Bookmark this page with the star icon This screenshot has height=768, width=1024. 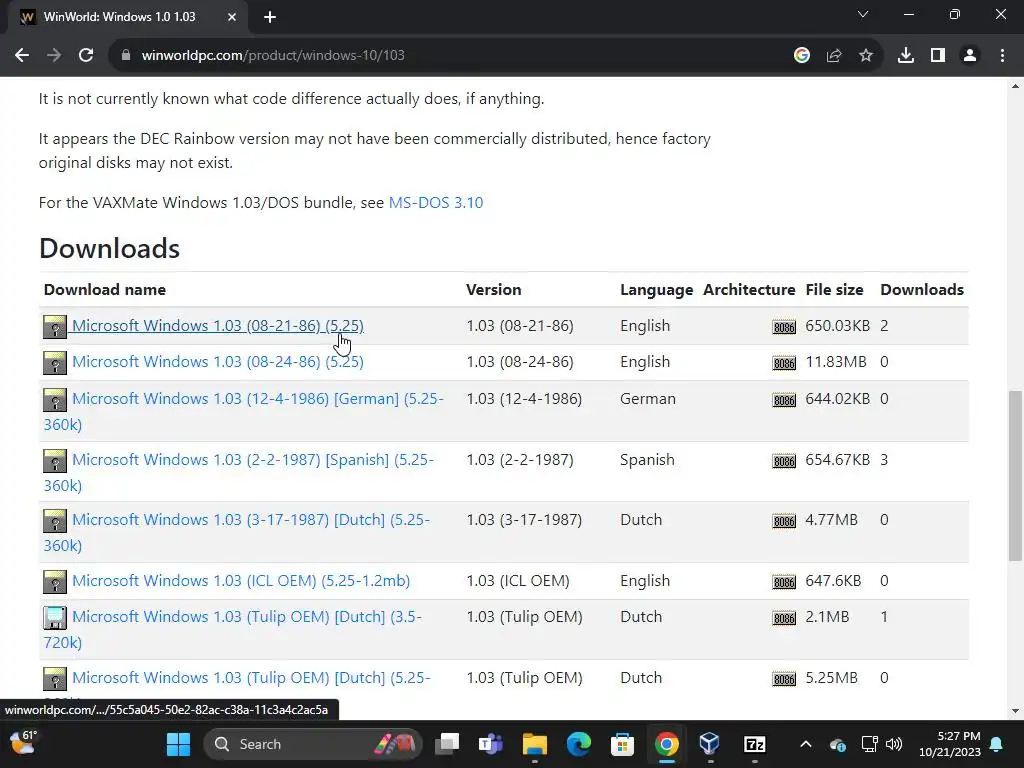pos(865,56)
